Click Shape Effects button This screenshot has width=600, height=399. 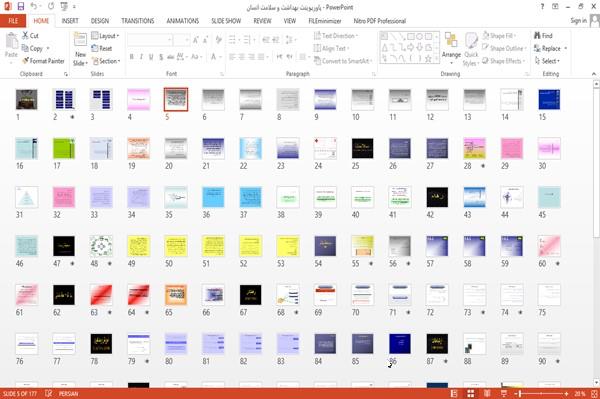coord(504,61)
